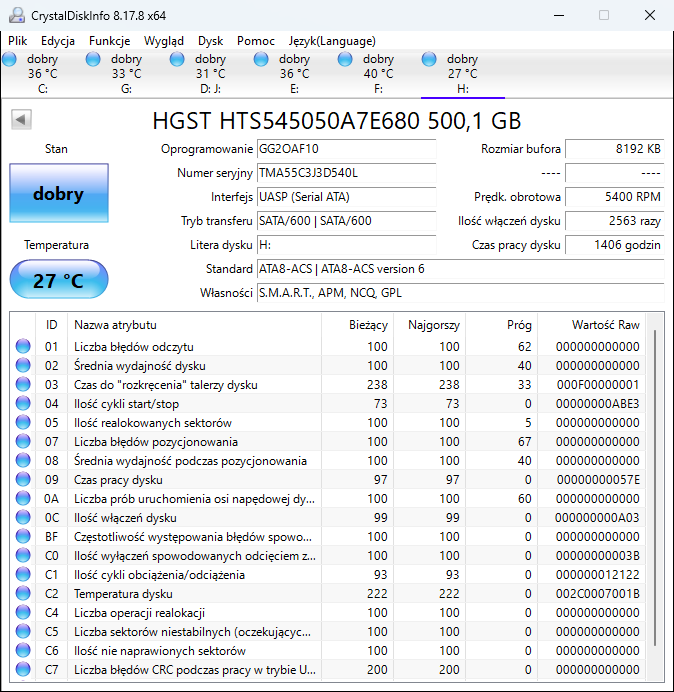Click the 'Próg' column header
This screenshot has width=674, height=692.
(502, 325)
